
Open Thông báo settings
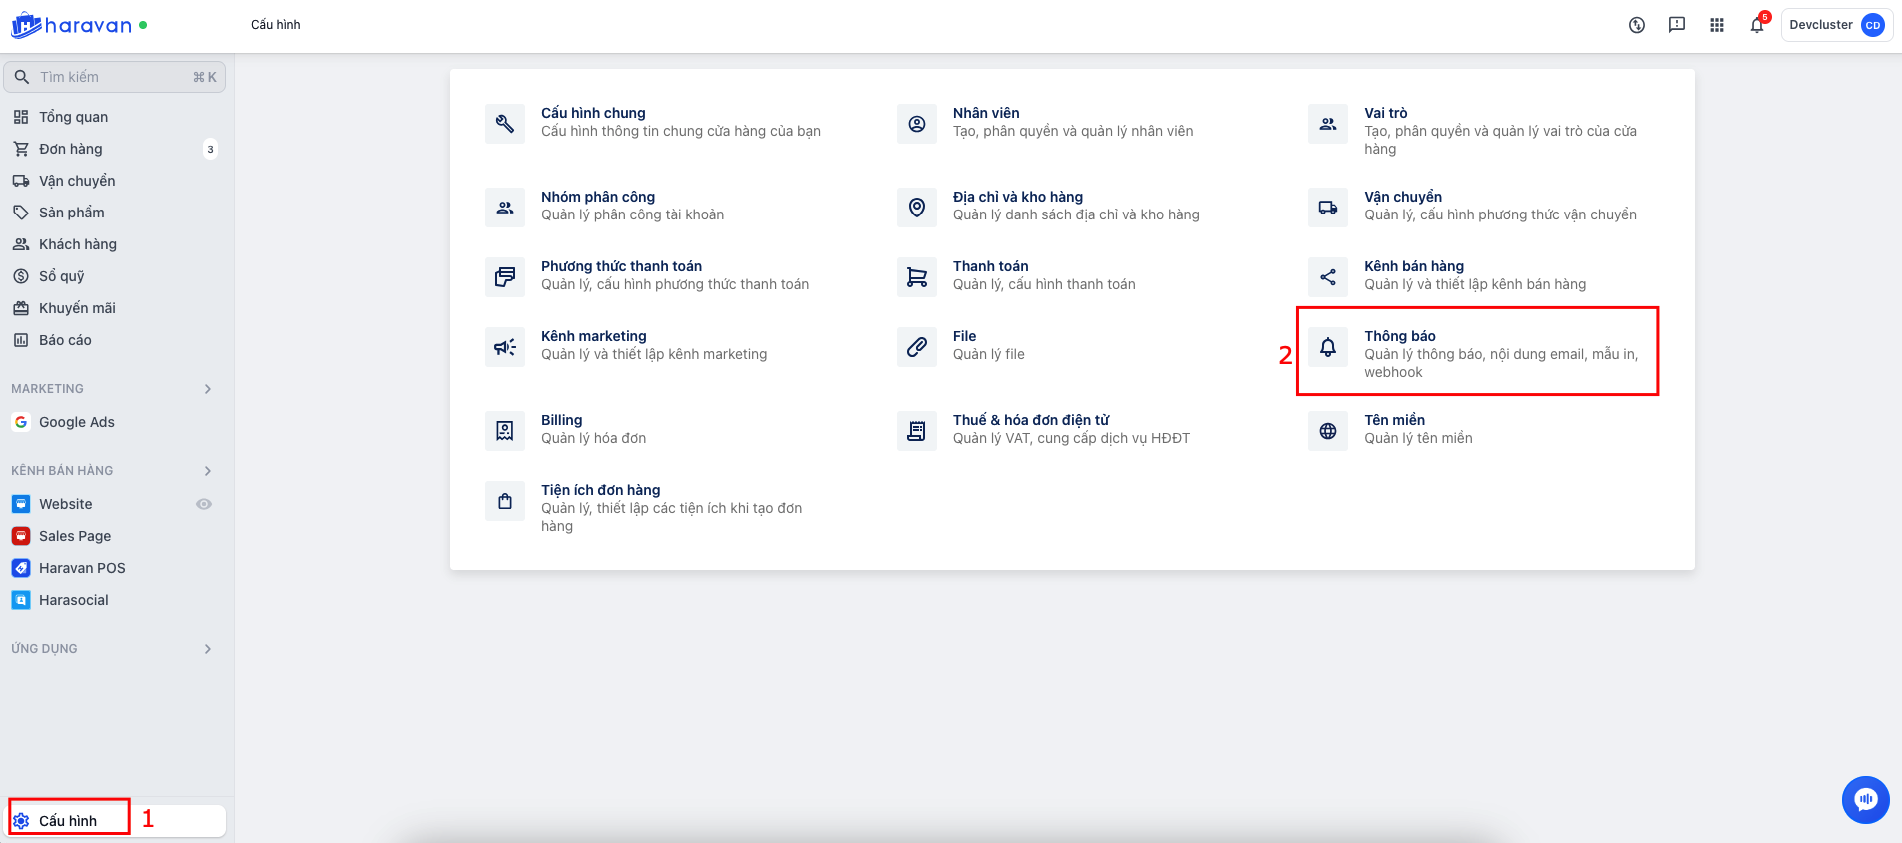pos(1400,336)
